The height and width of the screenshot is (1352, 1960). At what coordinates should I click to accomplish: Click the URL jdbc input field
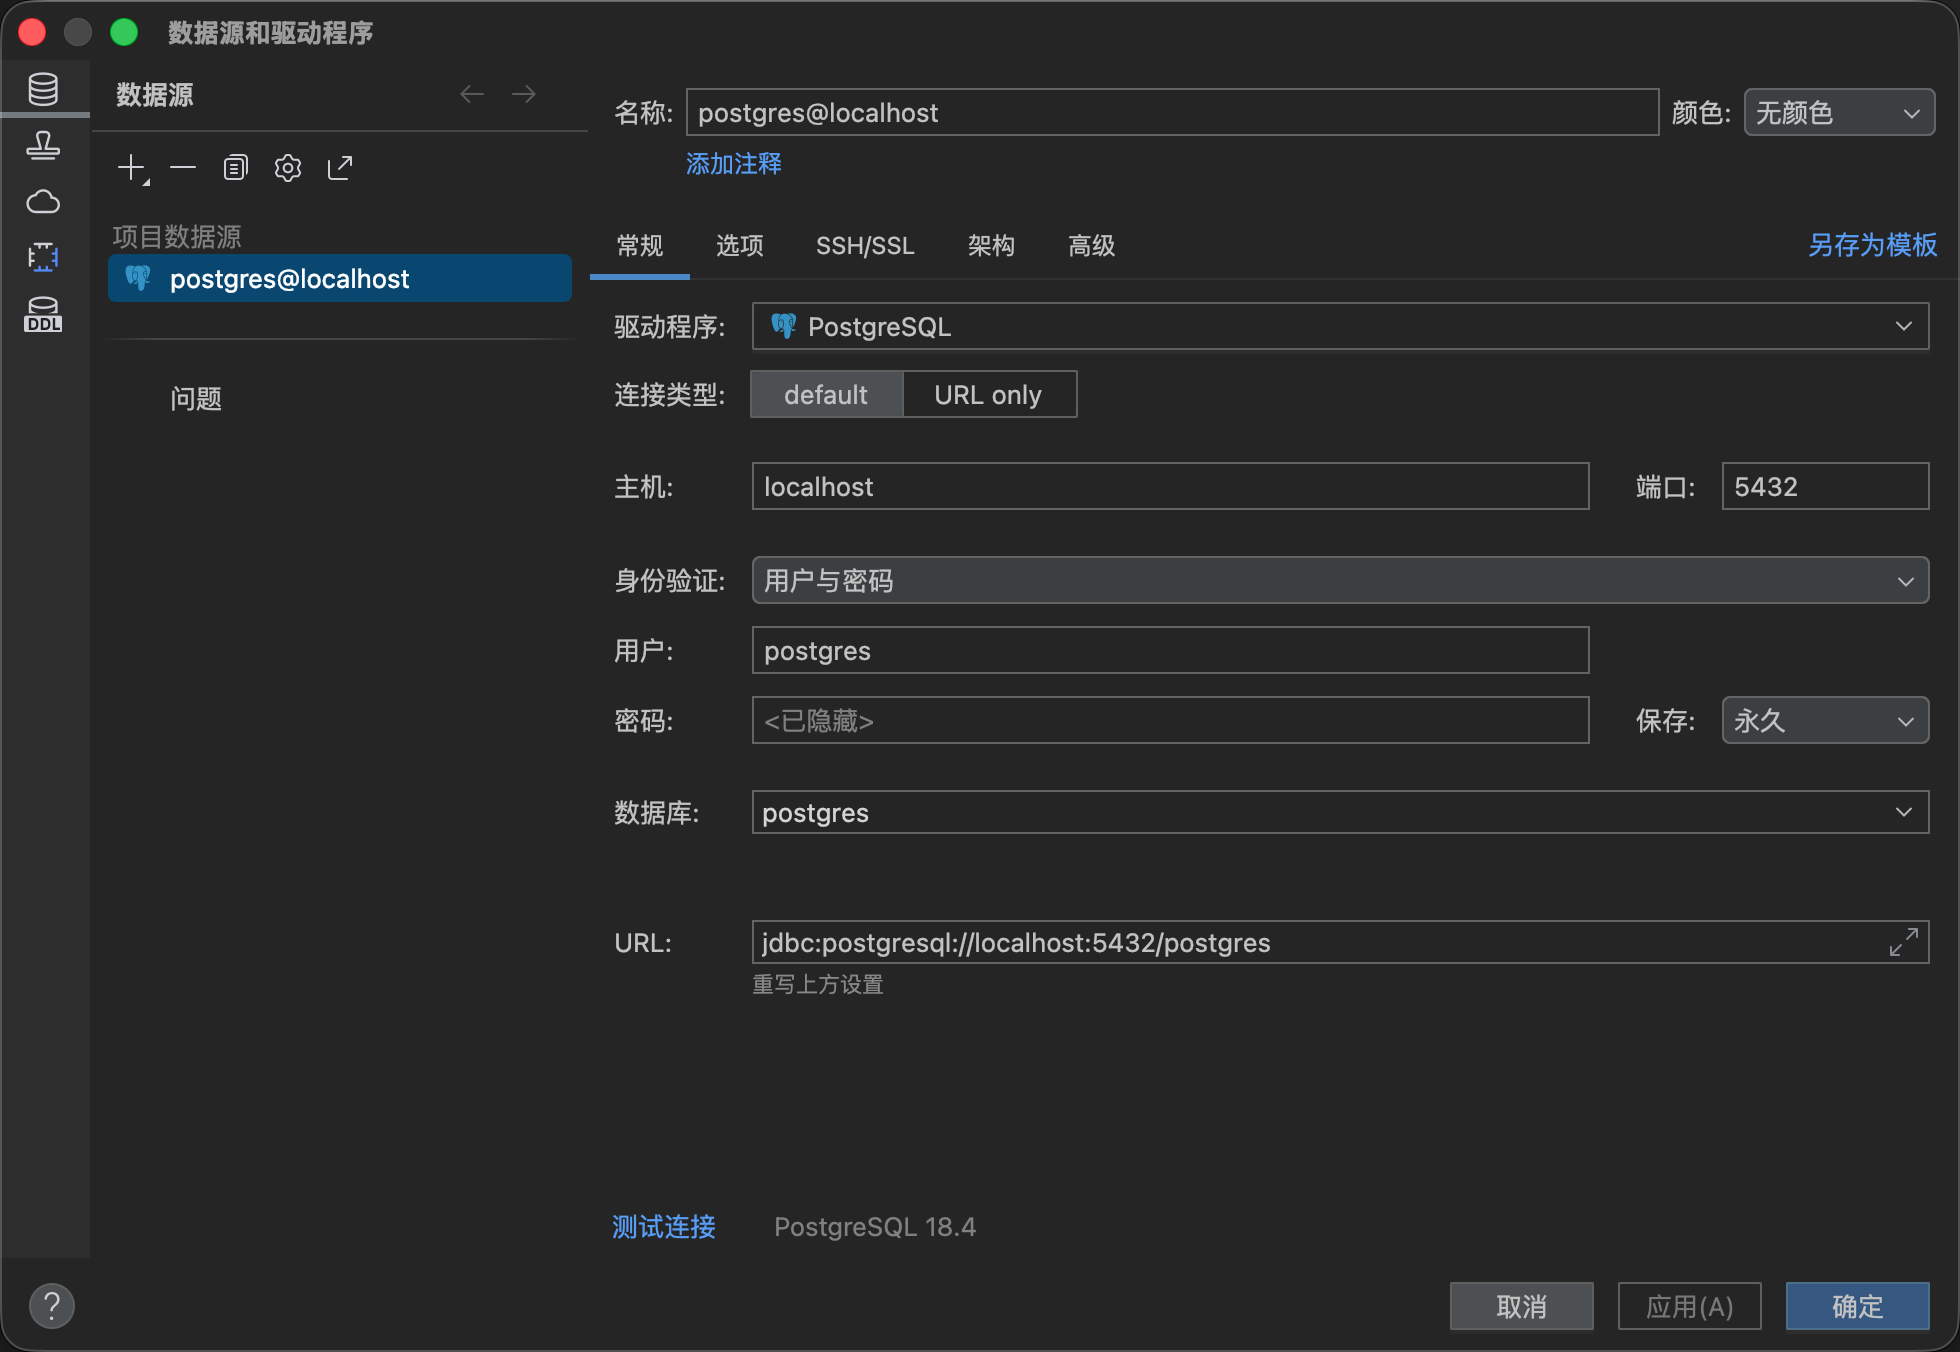pyautogui.click(x=1340, y=942)
